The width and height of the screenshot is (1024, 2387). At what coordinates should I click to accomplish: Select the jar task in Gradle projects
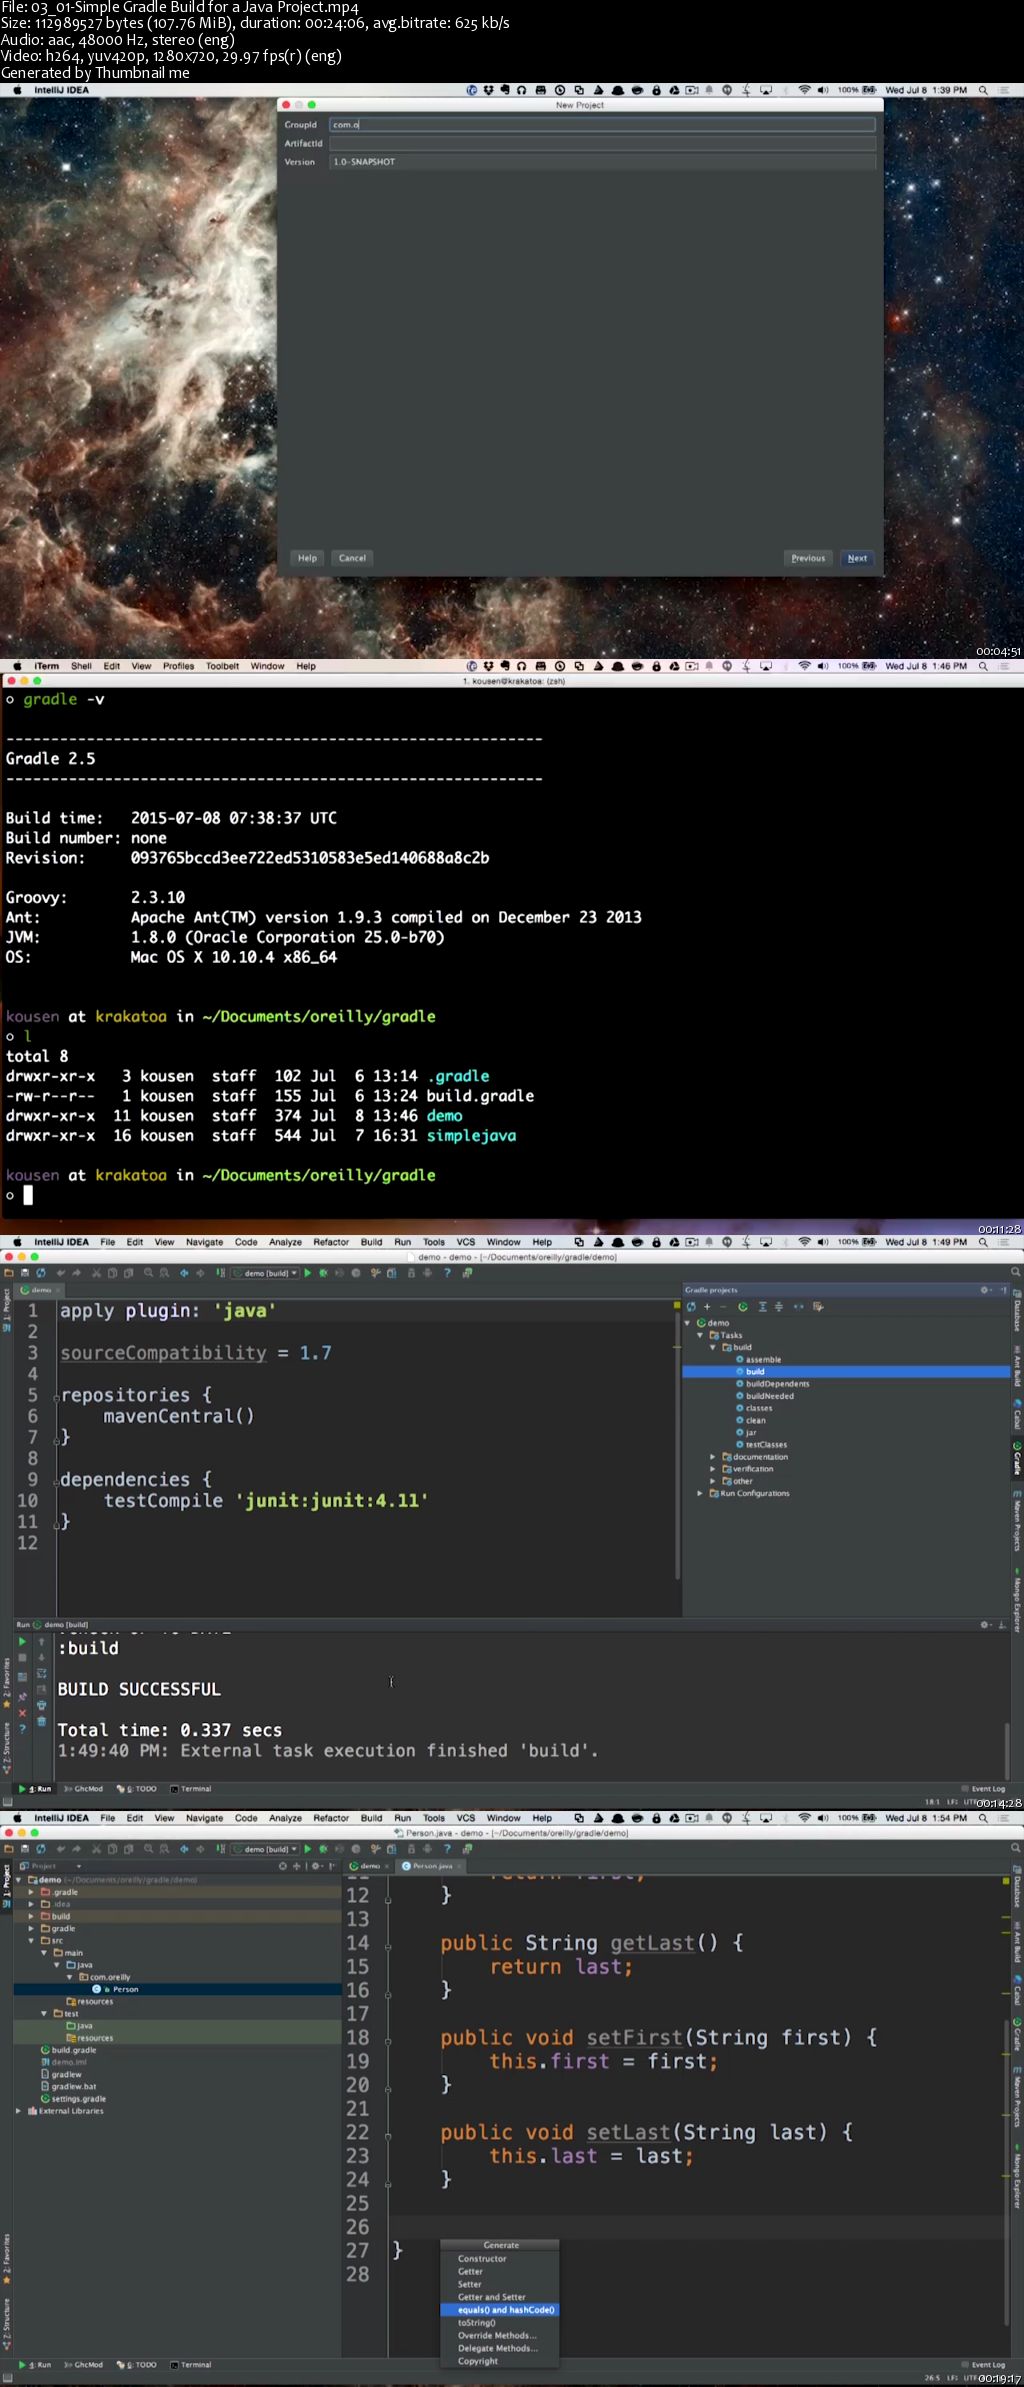[x=751, y=1432]
